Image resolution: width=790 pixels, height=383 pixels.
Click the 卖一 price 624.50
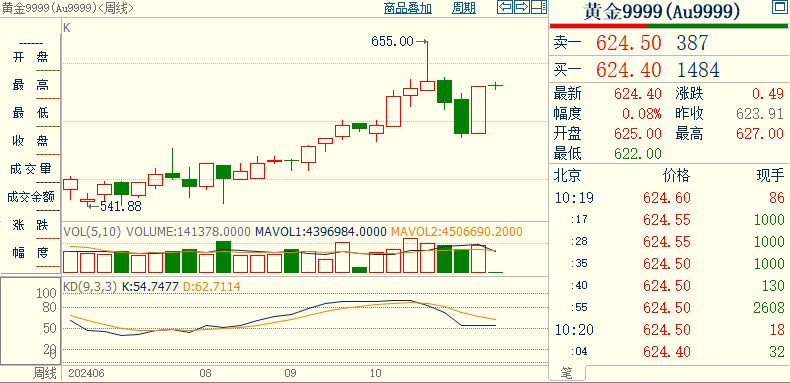pos(628,43)
